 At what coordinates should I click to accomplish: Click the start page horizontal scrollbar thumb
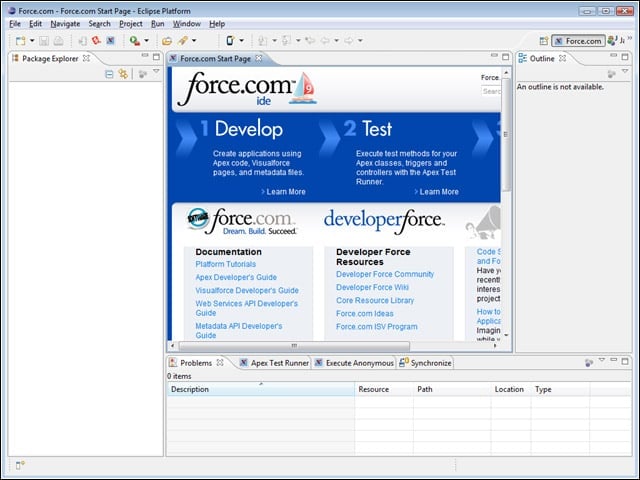pos(294,346)
